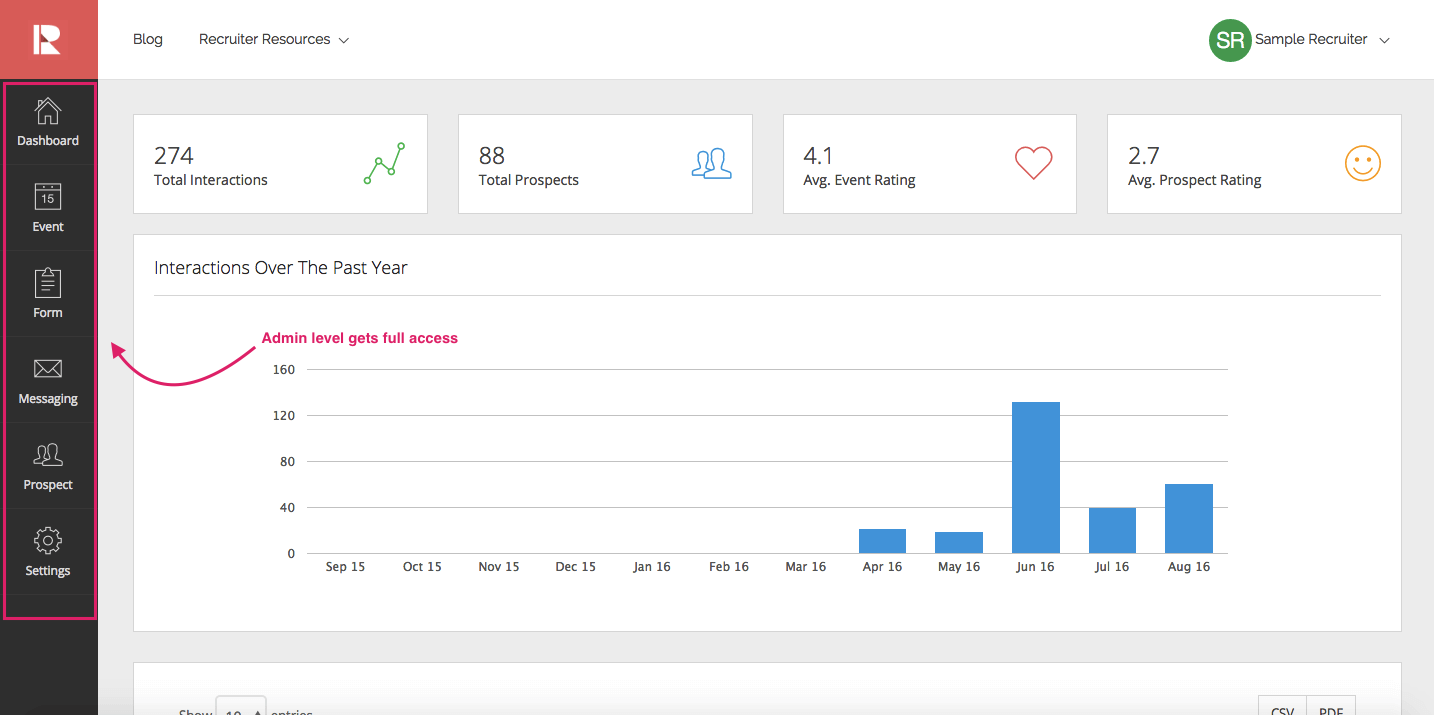
Task: Open the show entries count selector
Action: click(x=241, y=707)
